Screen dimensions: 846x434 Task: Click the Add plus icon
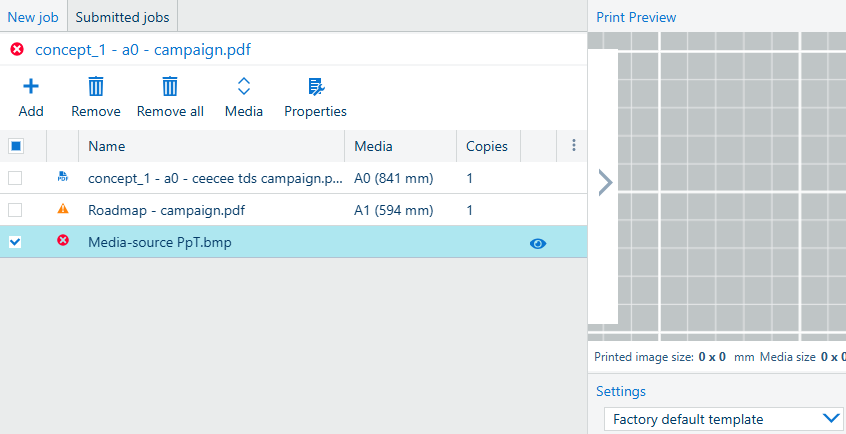[31, 86]
